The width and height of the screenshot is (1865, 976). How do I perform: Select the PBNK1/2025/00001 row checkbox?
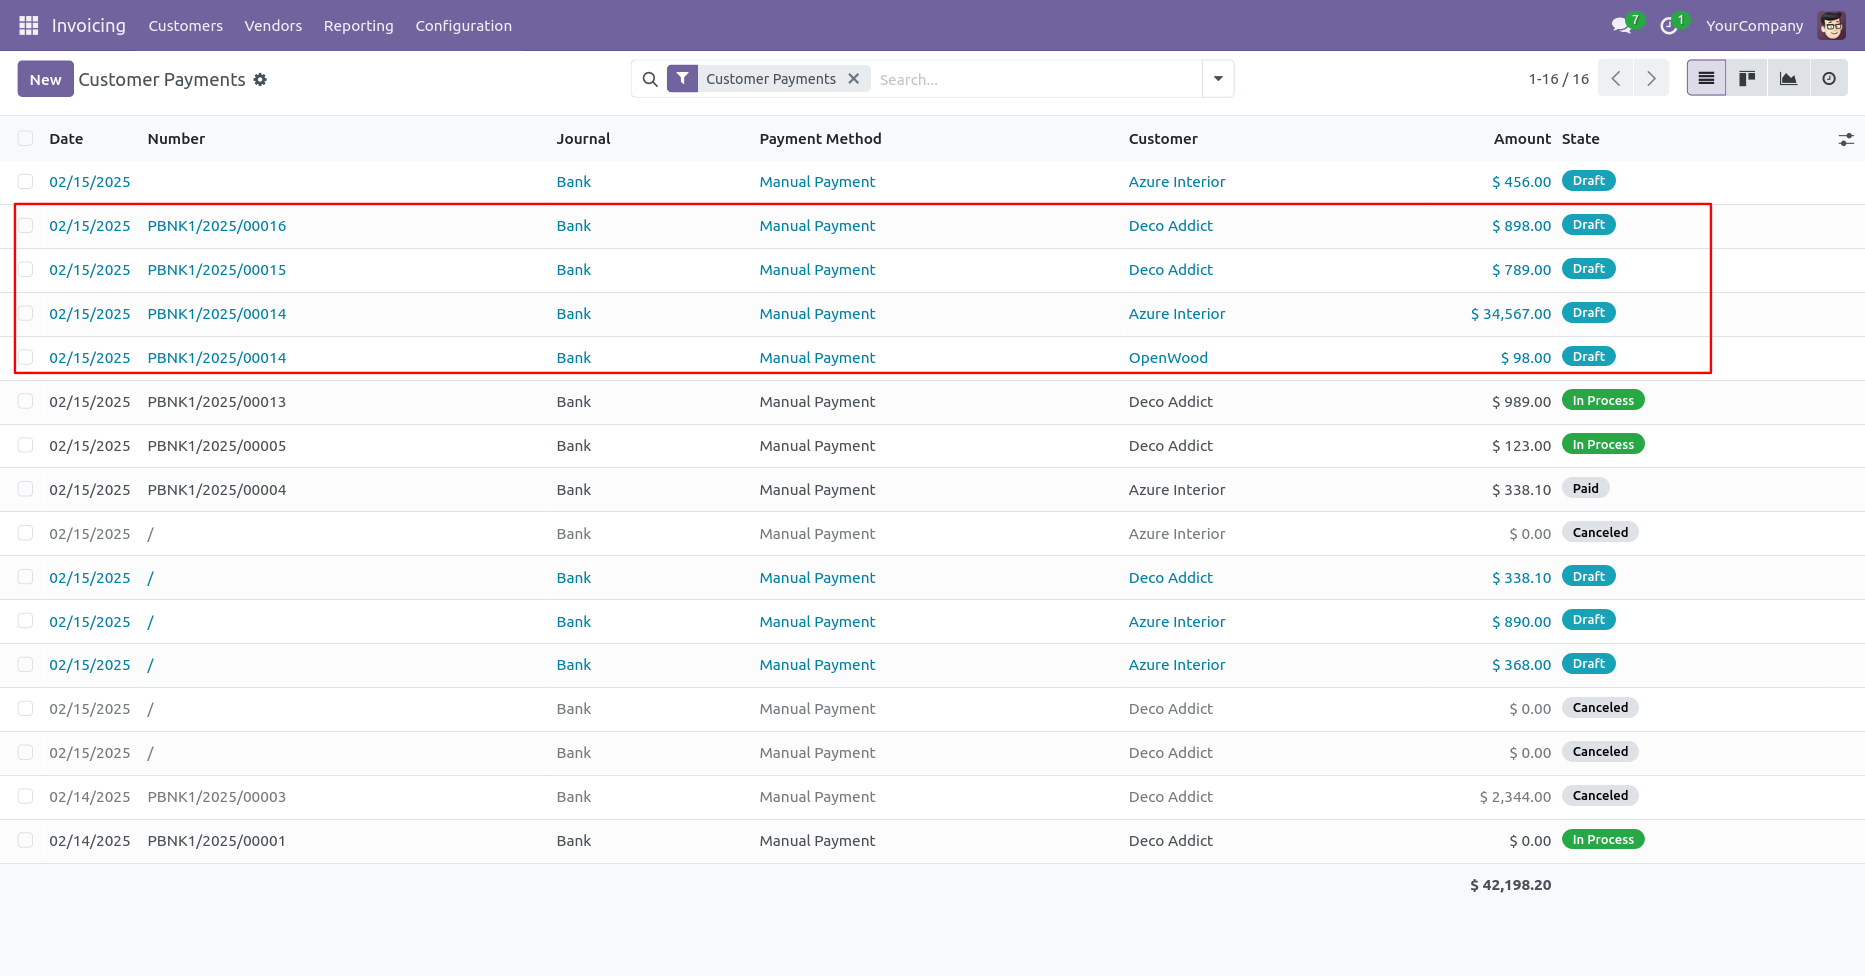26,840
